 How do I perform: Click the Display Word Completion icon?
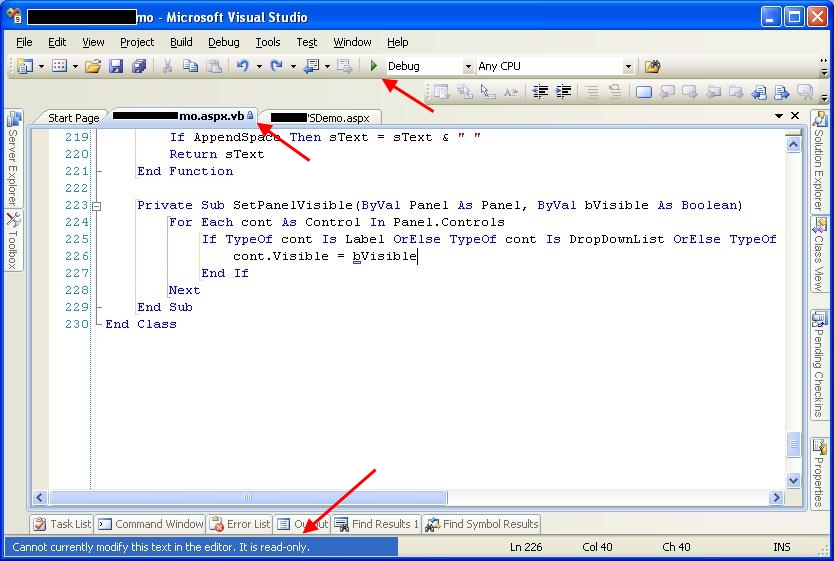point(511,92)
